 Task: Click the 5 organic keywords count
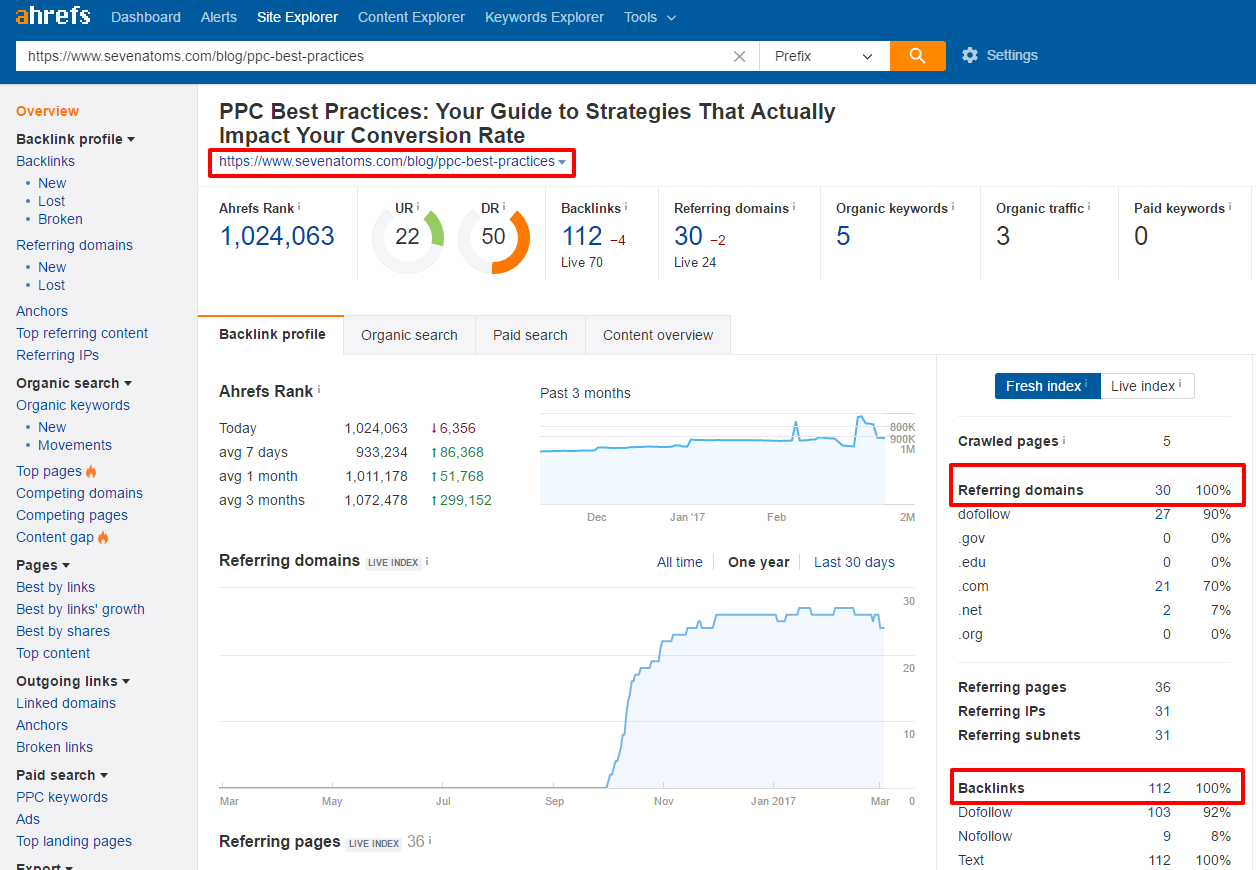point(843,236)
